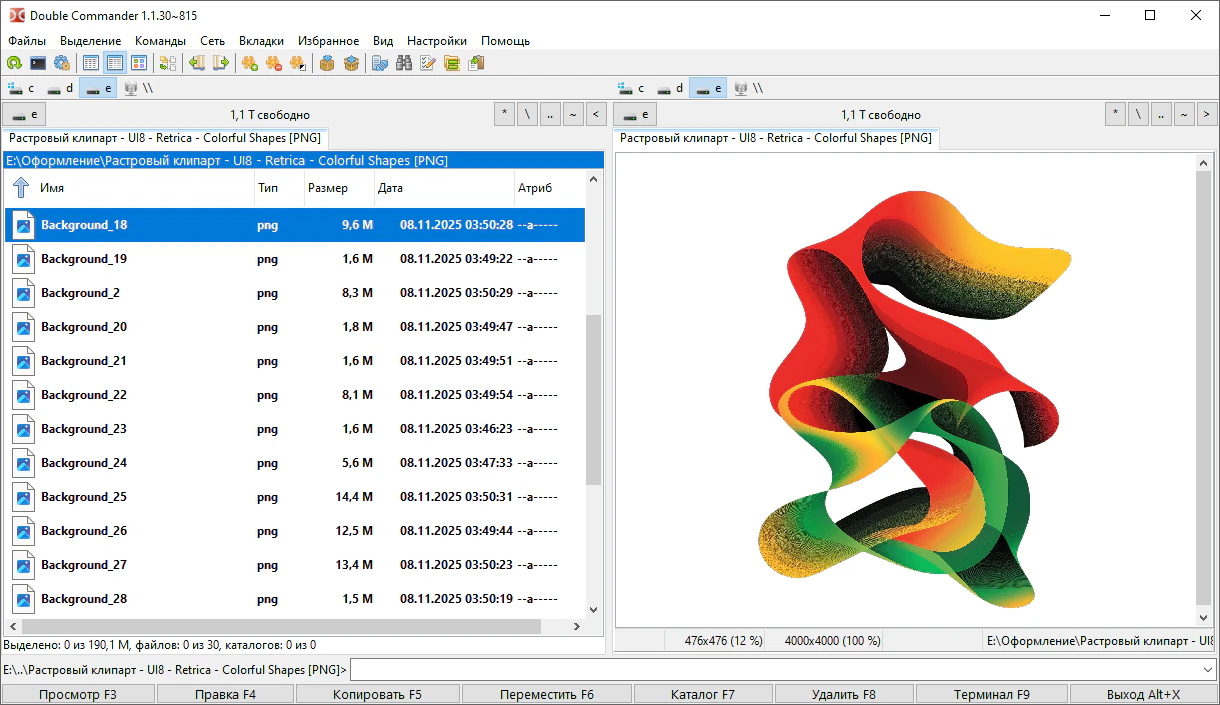Switch the left panel to drive d

[x=60, y=88]
